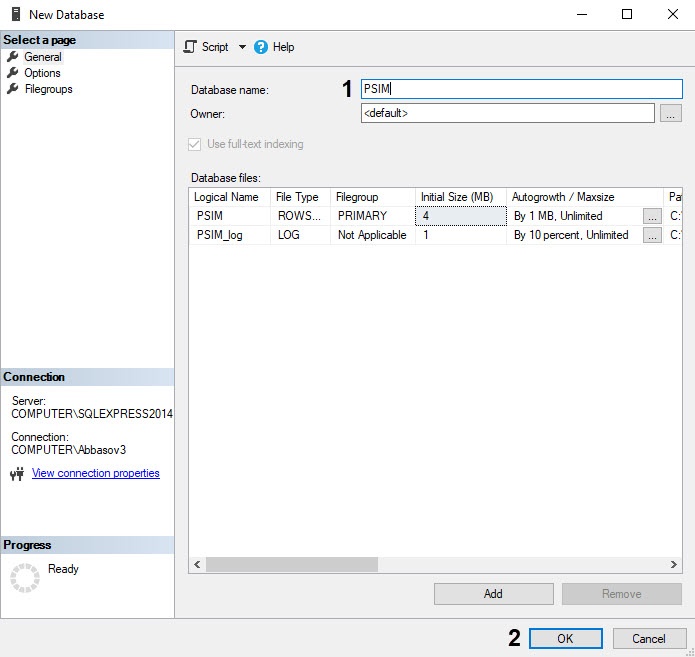Open the Script dropdown arrow
Image resolution: width=695 pixels, height=657 pixels.
[x=242, y=47]
